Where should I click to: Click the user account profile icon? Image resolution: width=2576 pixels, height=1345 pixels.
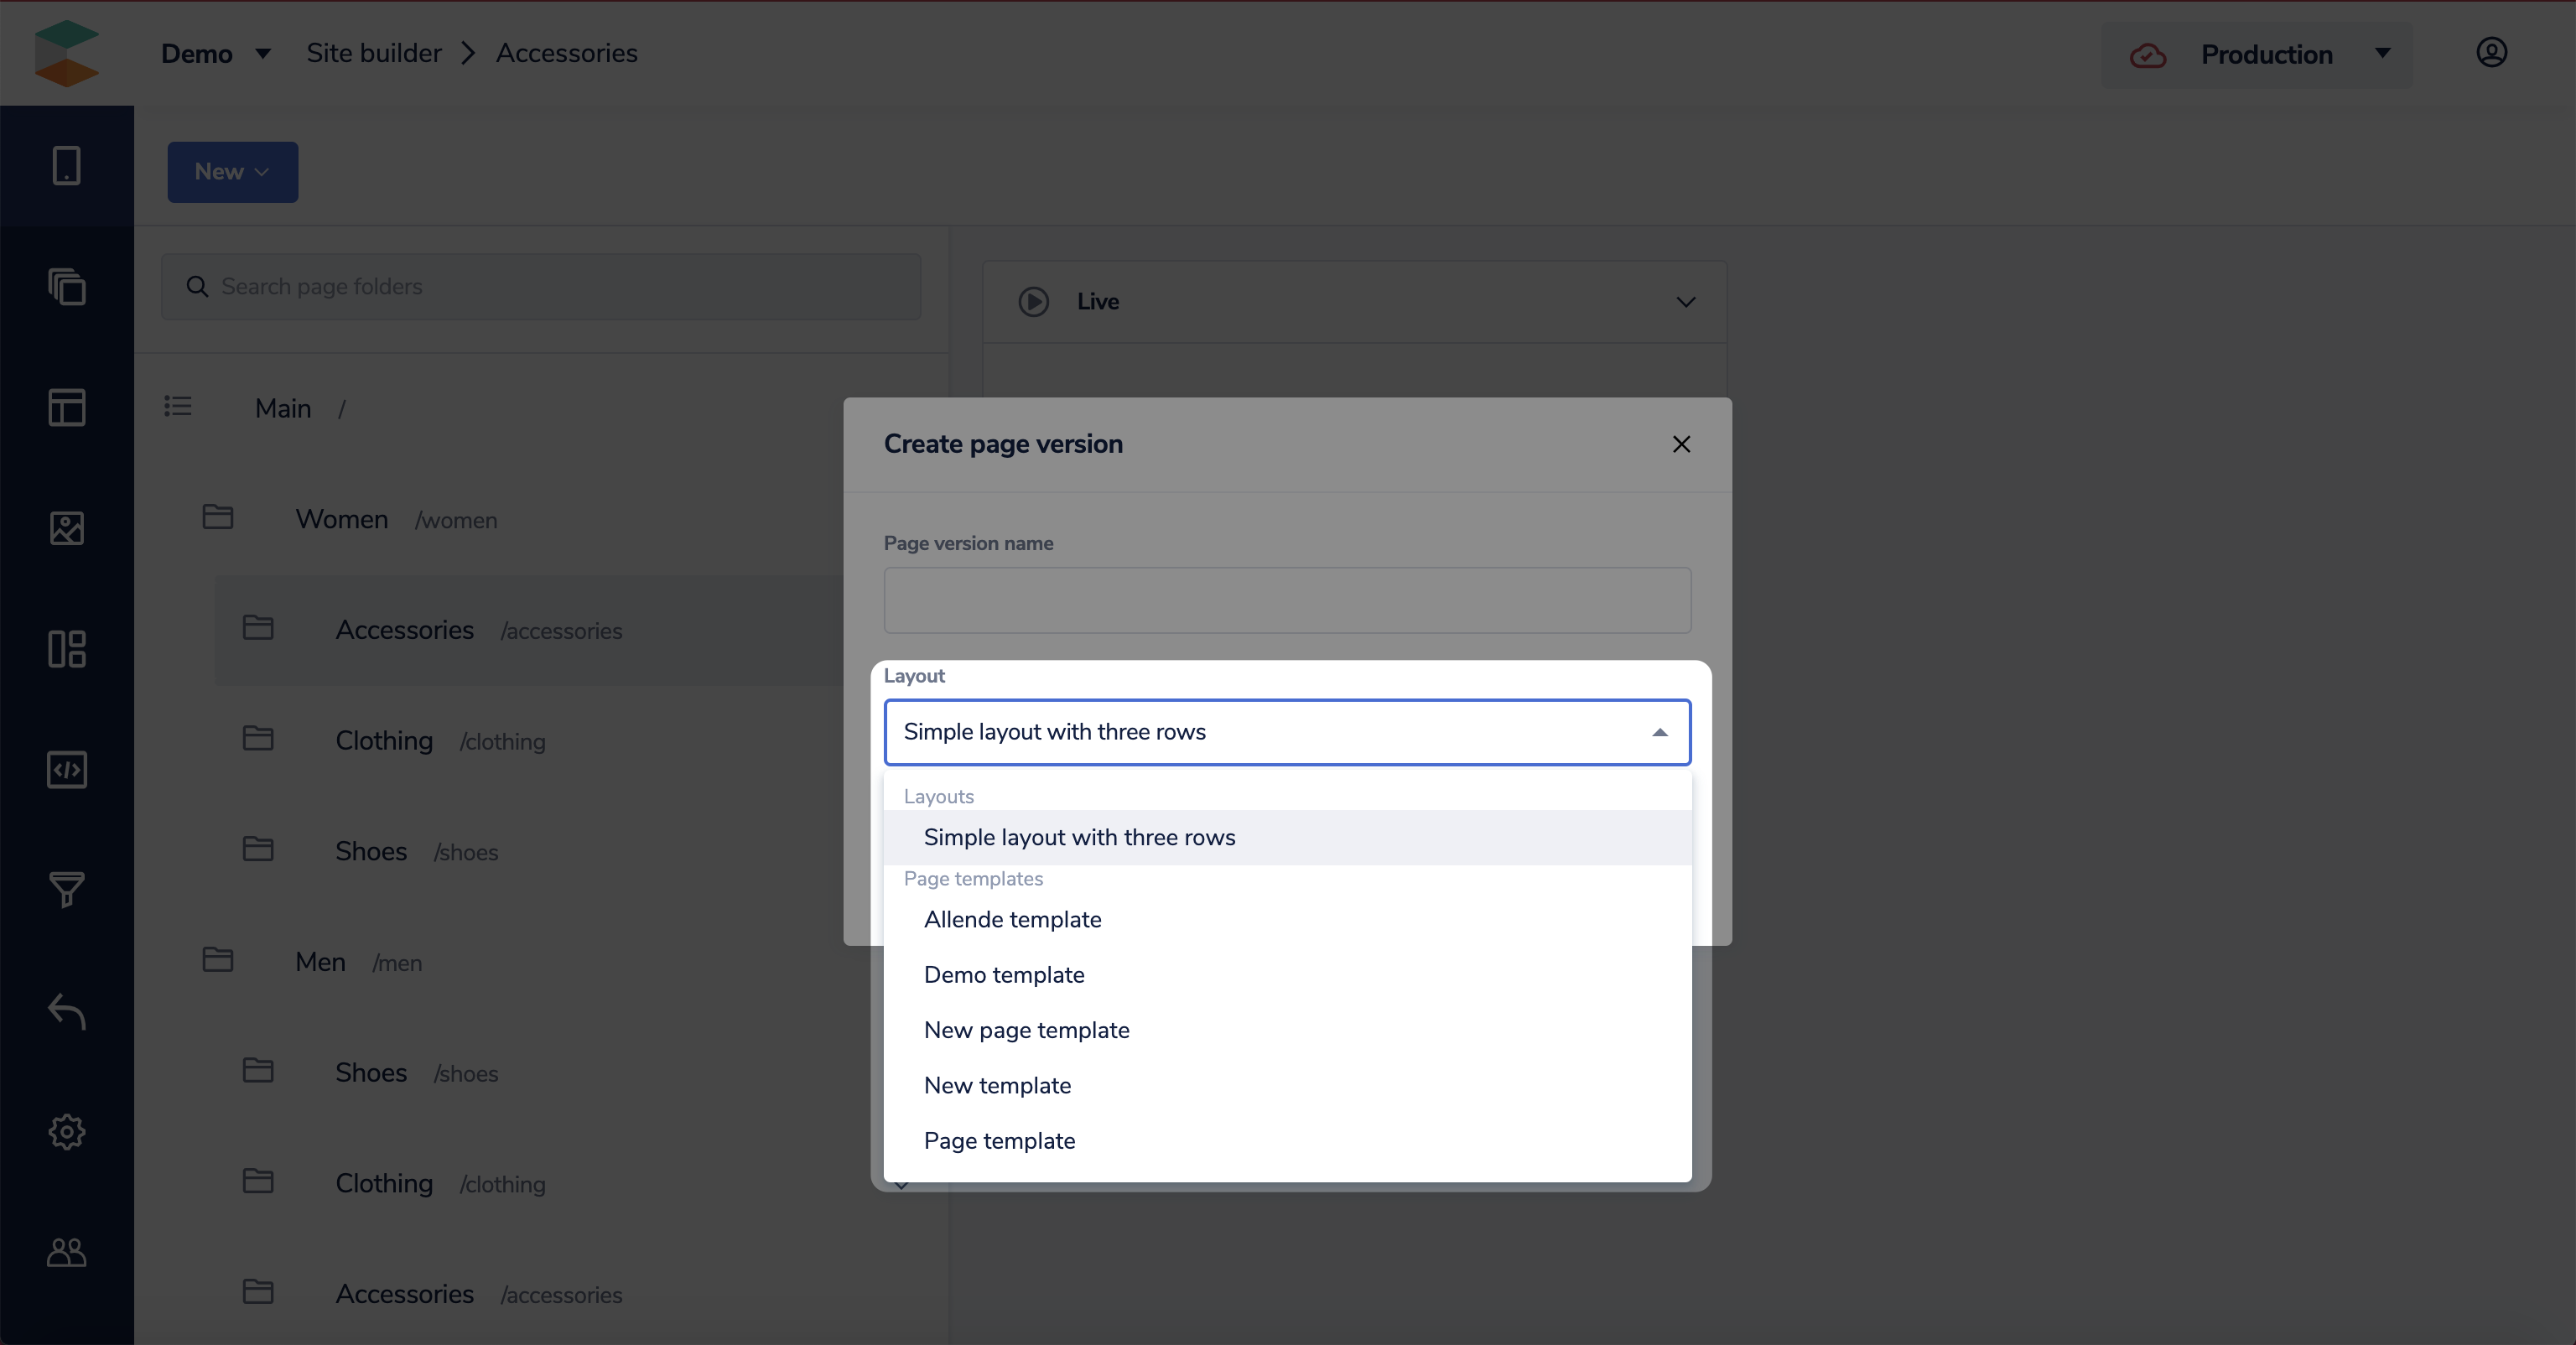pos(2491,53)
